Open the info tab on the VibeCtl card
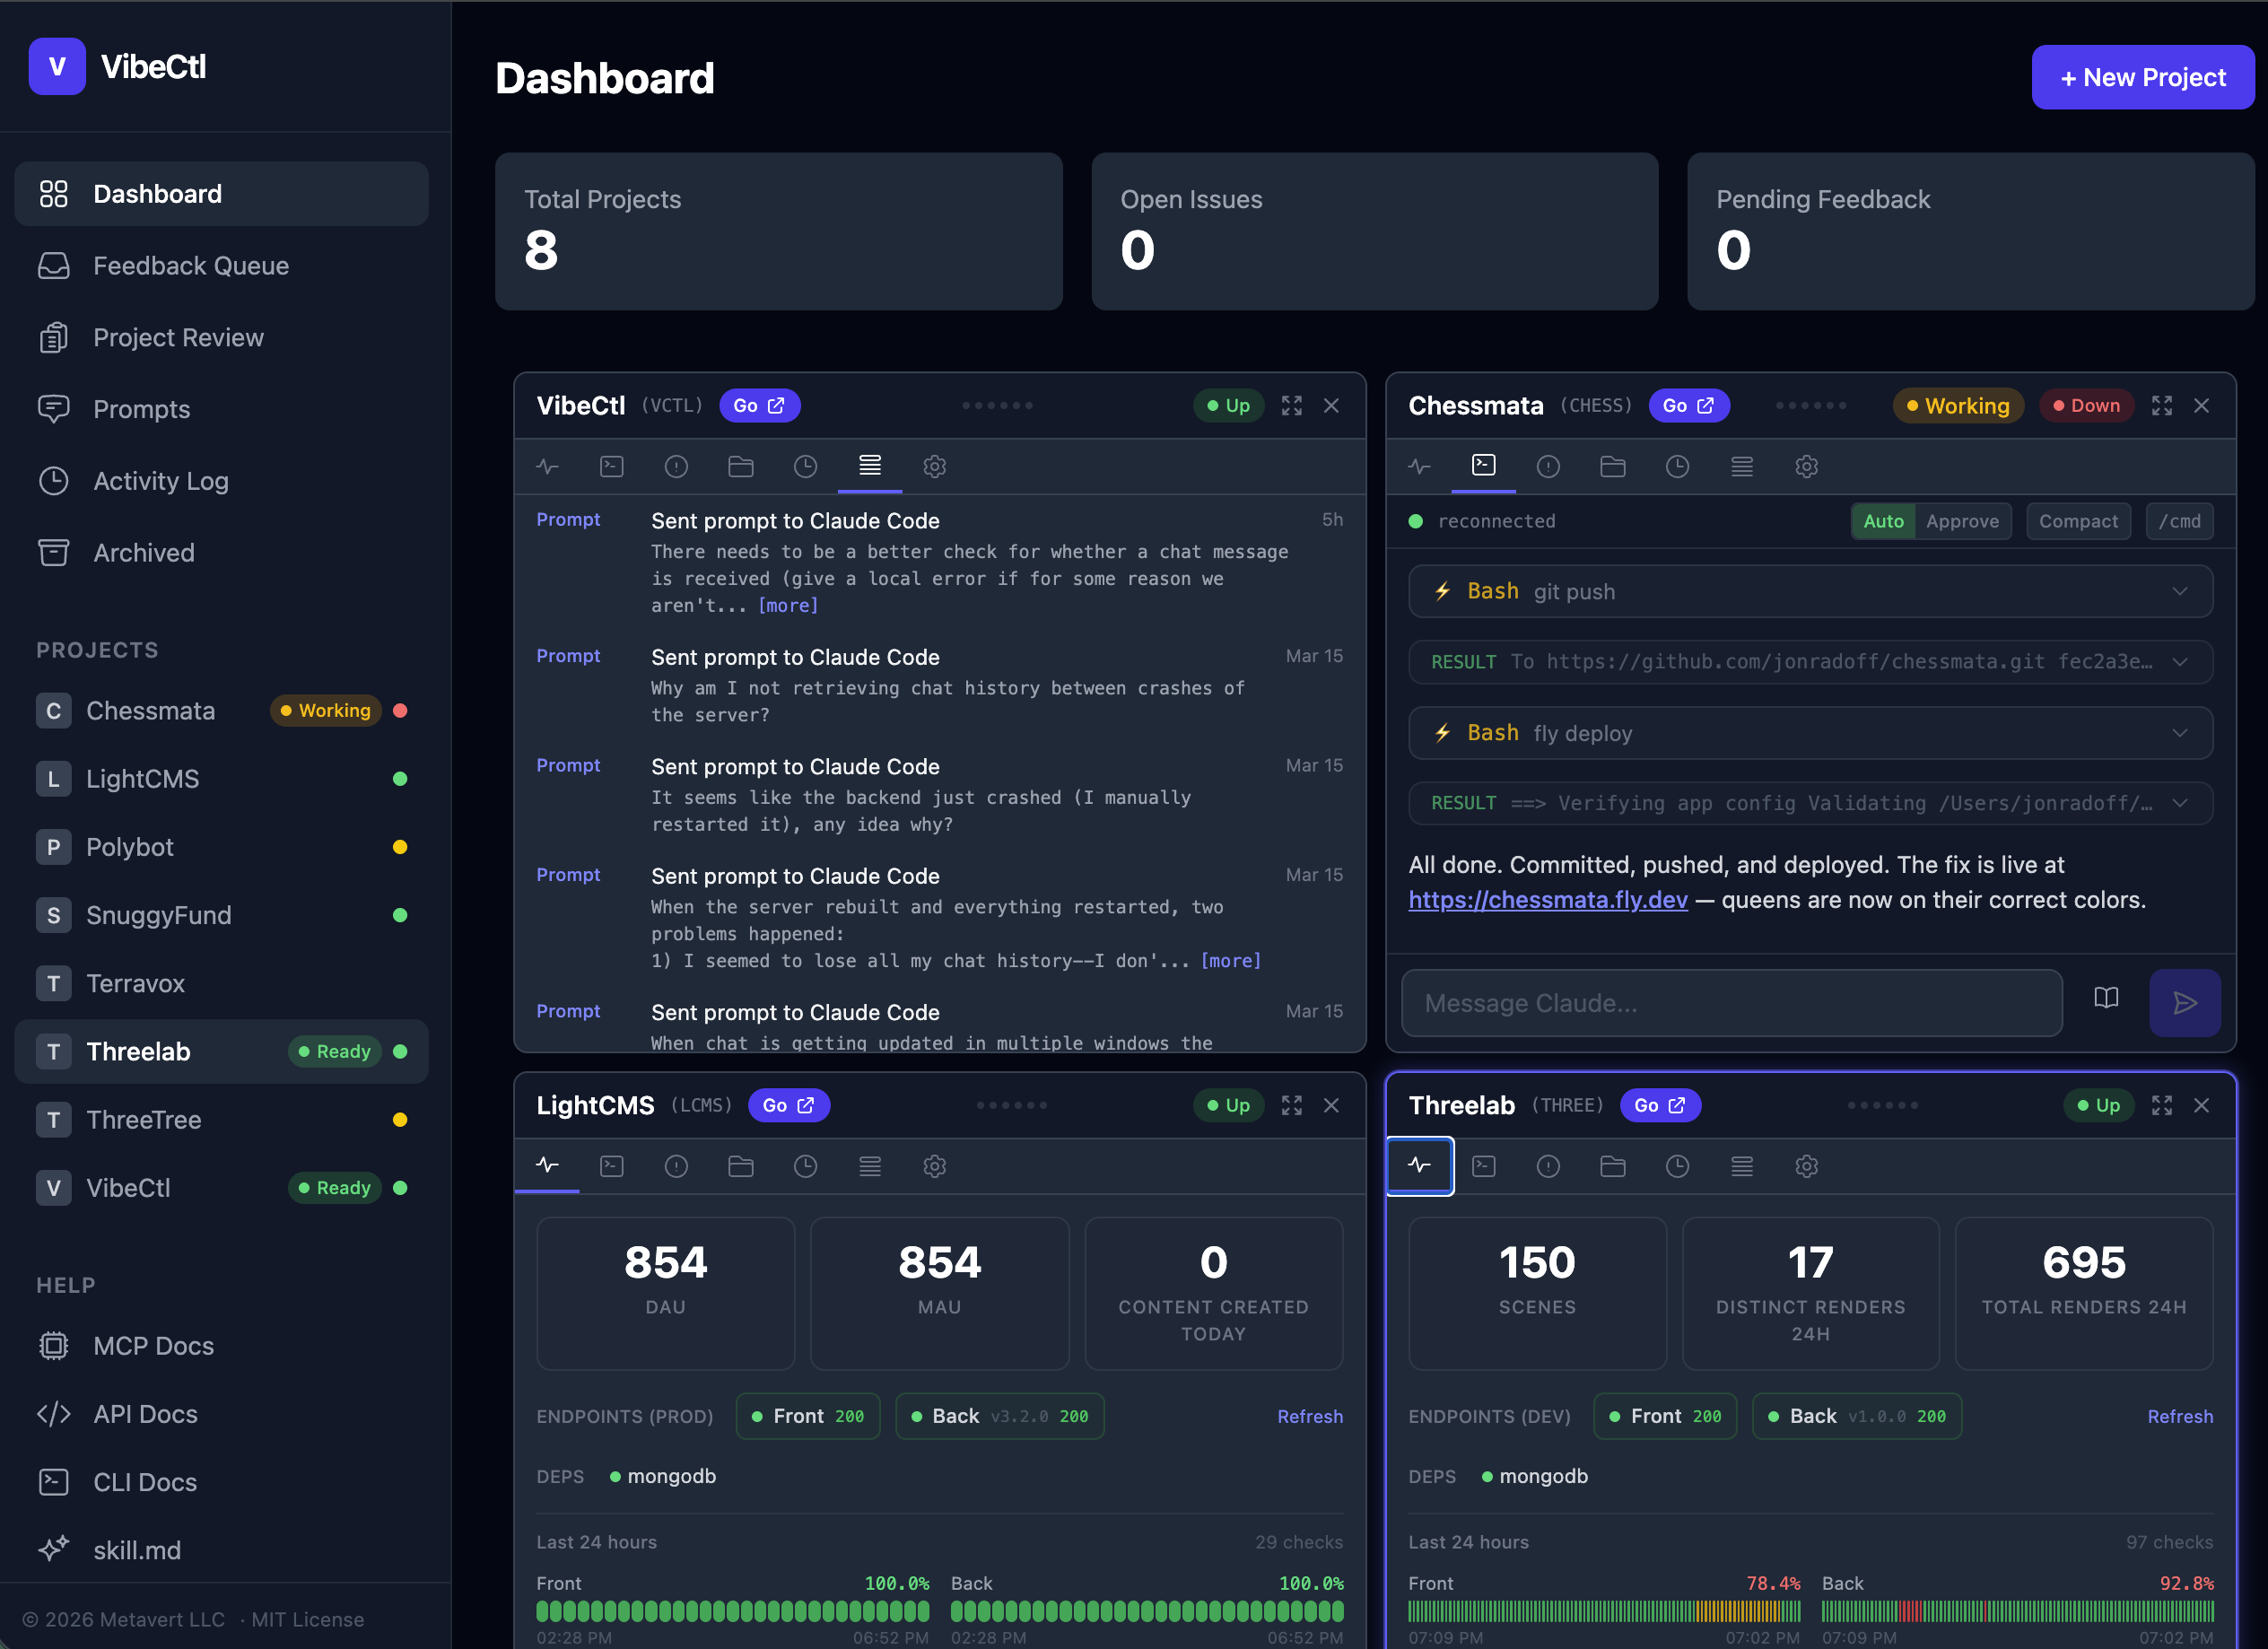This screenshot has height=1649, width=2268. coord(676,466)
